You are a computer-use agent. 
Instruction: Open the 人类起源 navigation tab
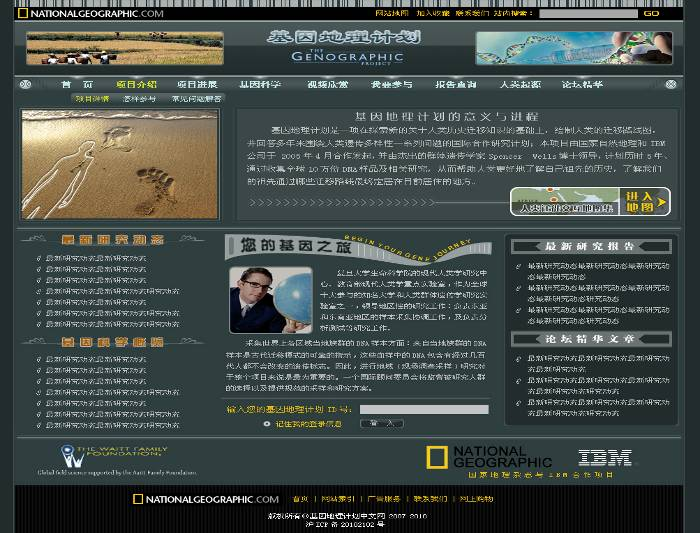(x=520, y=84)
